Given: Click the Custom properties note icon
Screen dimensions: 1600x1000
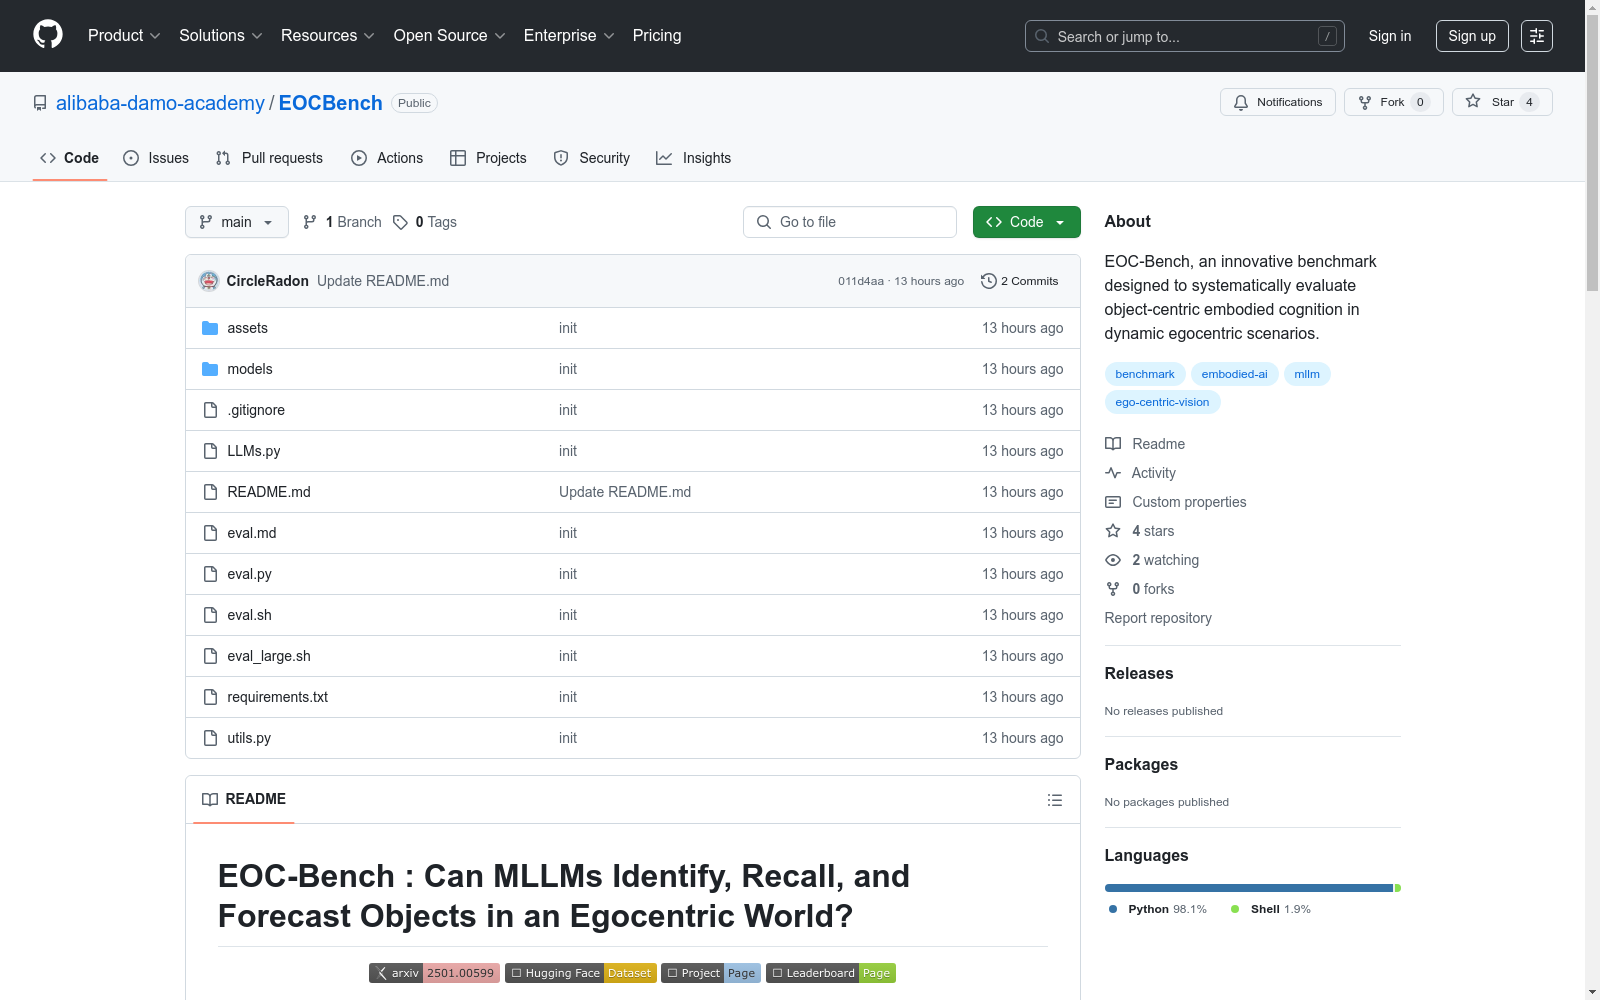Looking at the screenshot, I should (1113, 502).
